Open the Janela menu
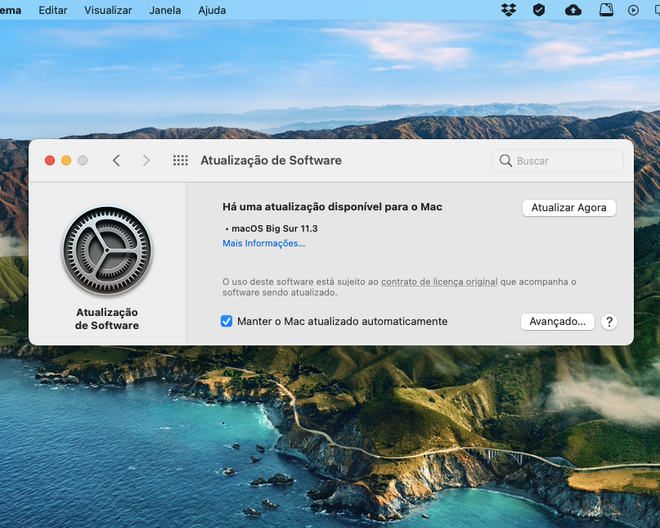Viewport: 660px width, 528px height. (165, 10)
